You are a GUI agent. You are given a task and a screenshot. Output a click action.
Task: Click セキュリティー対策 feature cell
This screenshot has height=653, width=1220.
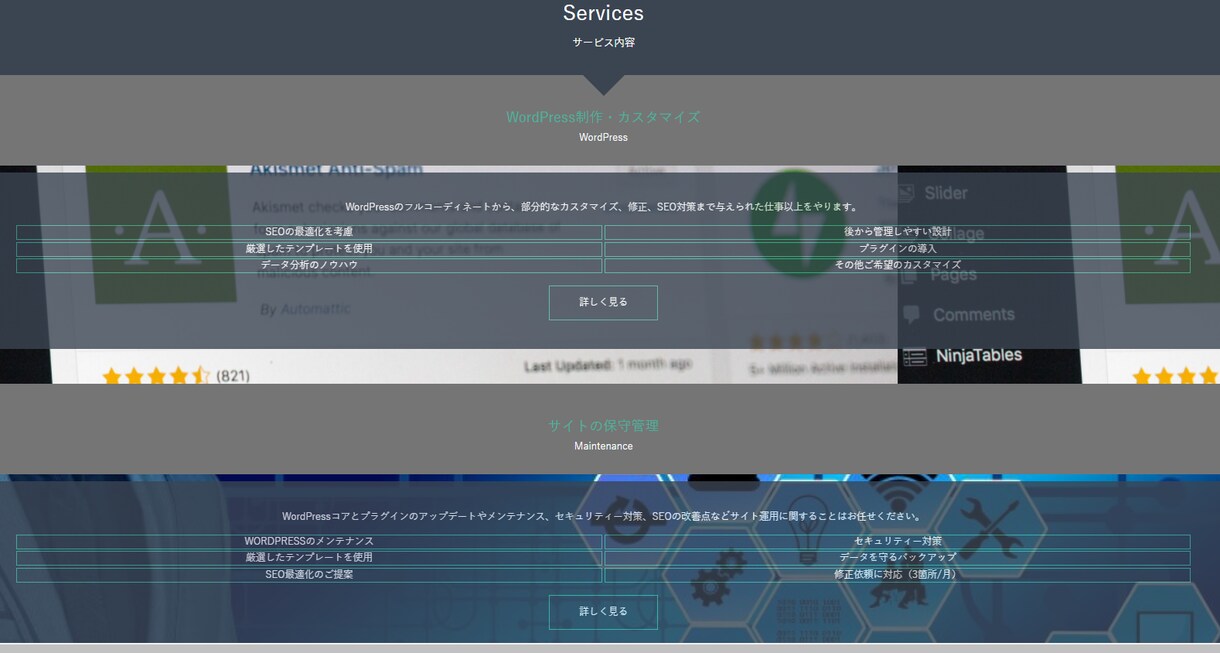(x=897, y=541)
